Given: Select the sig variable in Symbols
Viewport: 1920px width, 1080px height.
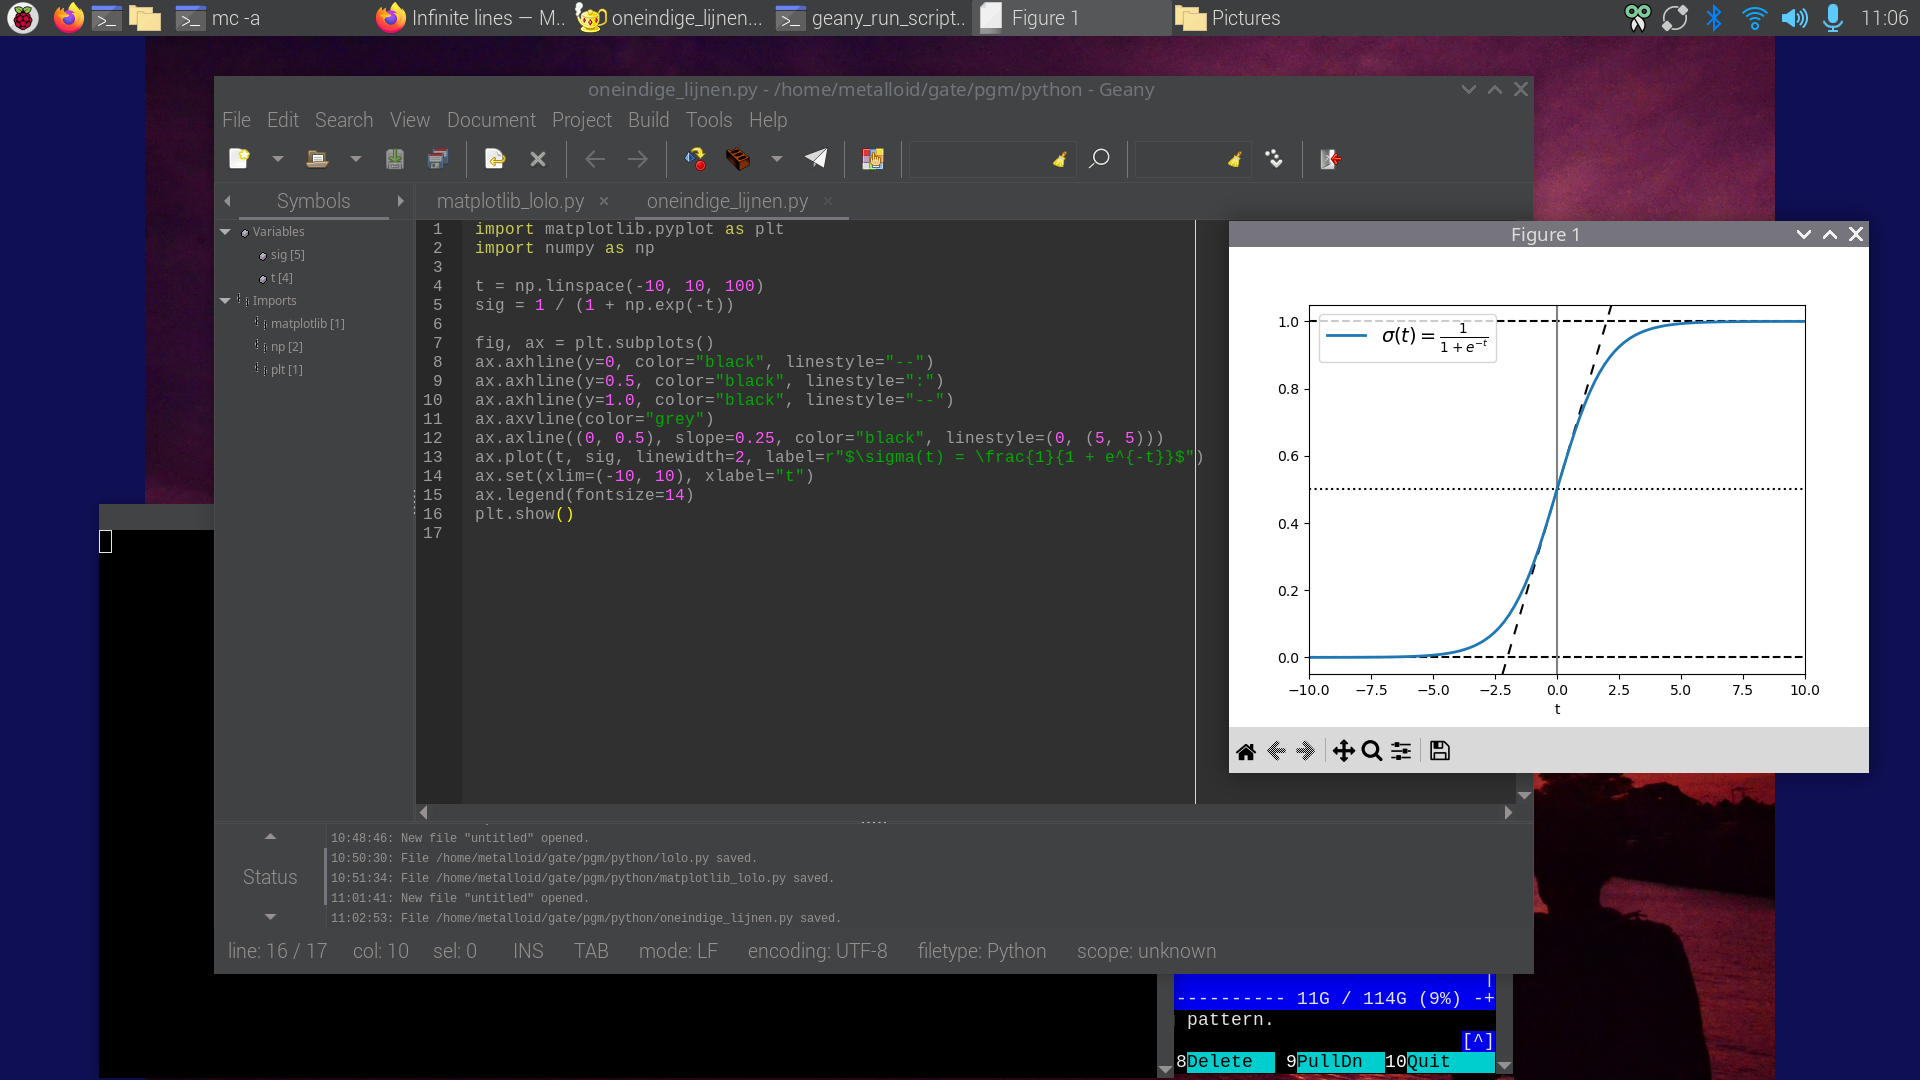Looking at the screenshot, I should [x=286, y=255].
